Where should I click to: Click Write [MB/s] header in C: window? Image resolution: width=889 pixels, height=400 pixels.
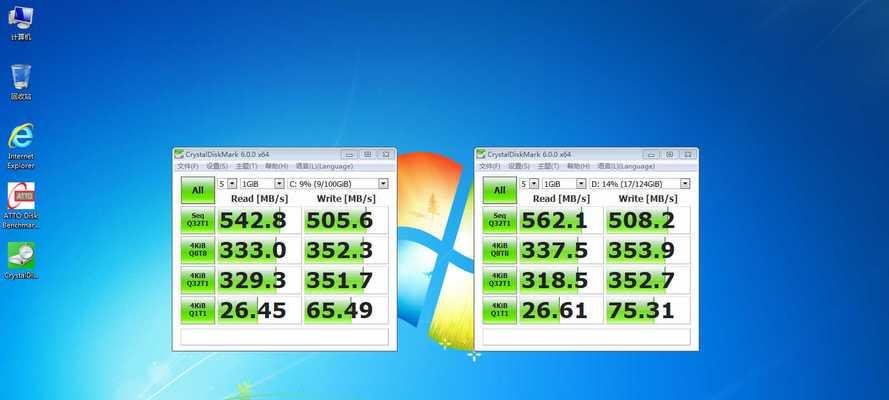(x=346, y=199)
